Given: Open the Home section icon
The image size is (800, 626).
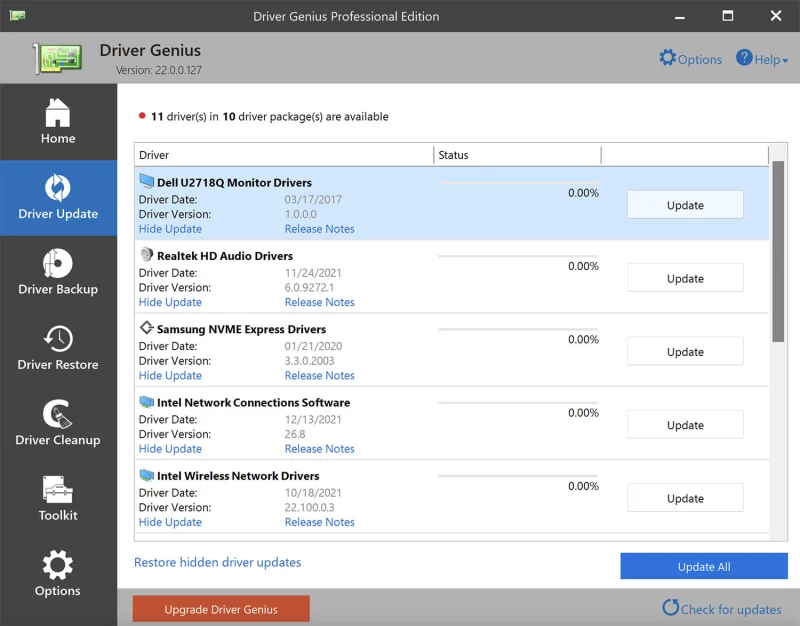Looking at the screenshot, I should (58, 112).
